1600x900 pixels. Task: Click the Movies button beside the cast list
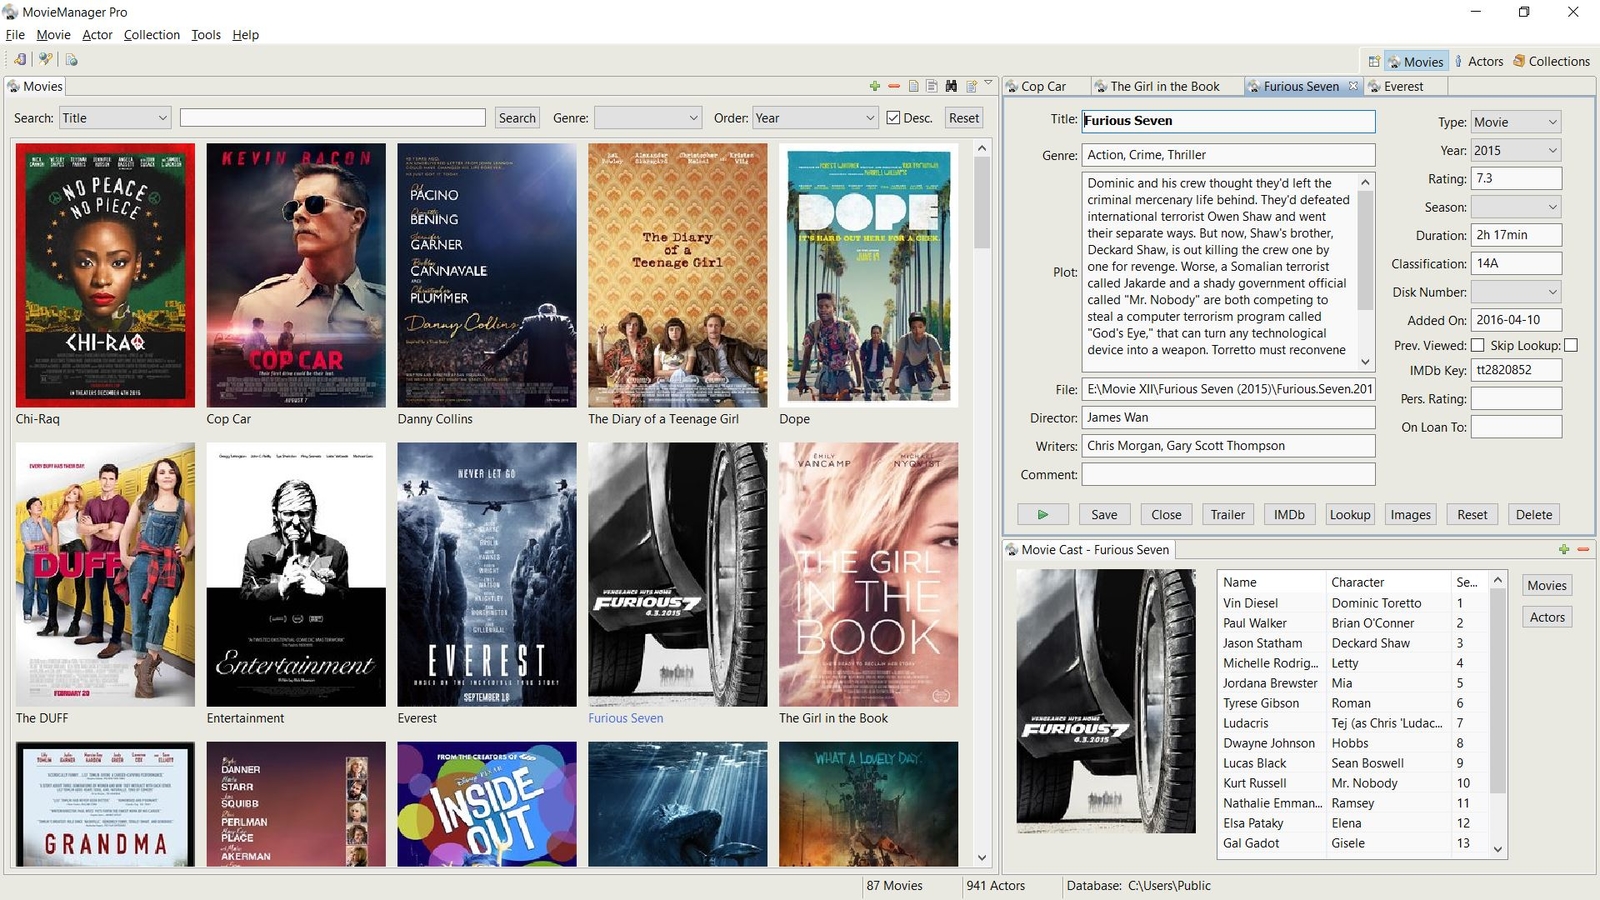click(1547, 586)
